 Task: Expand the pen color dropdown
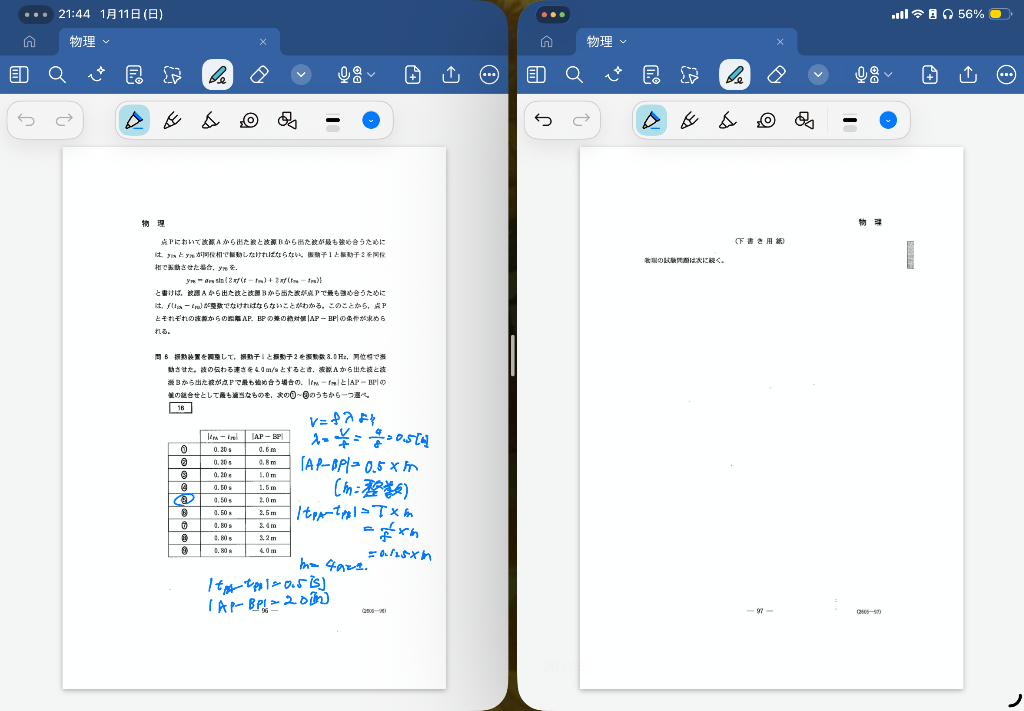click(372, 120)
